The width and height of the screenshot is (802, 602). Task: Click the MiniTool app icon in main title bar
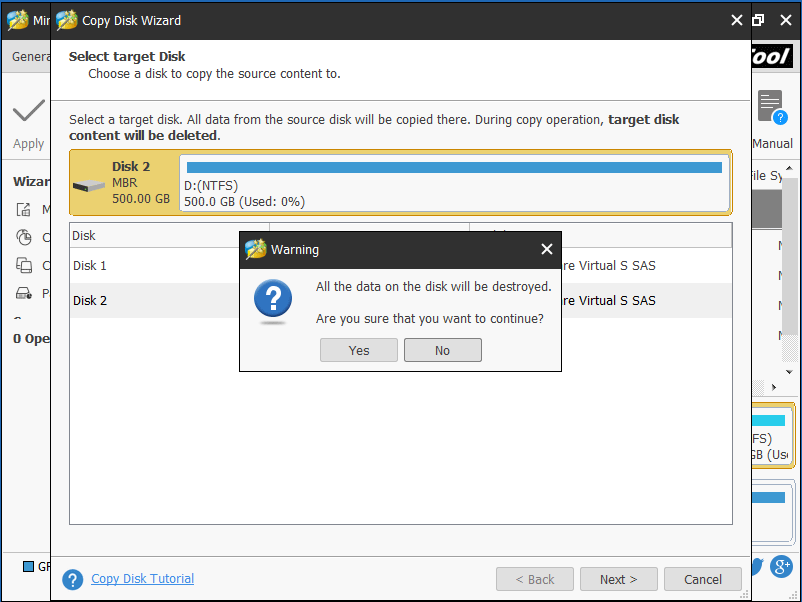(x=17, y=20)
